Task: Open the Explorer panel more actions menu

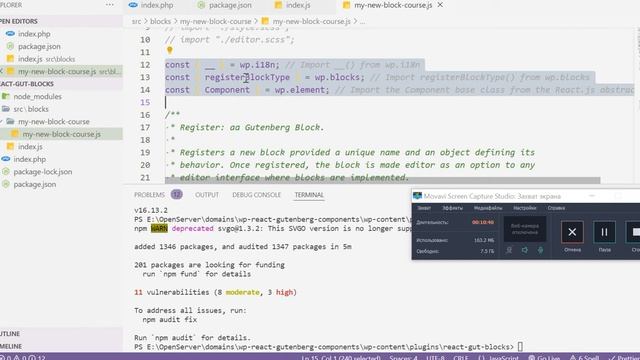Action: [110, 5]
